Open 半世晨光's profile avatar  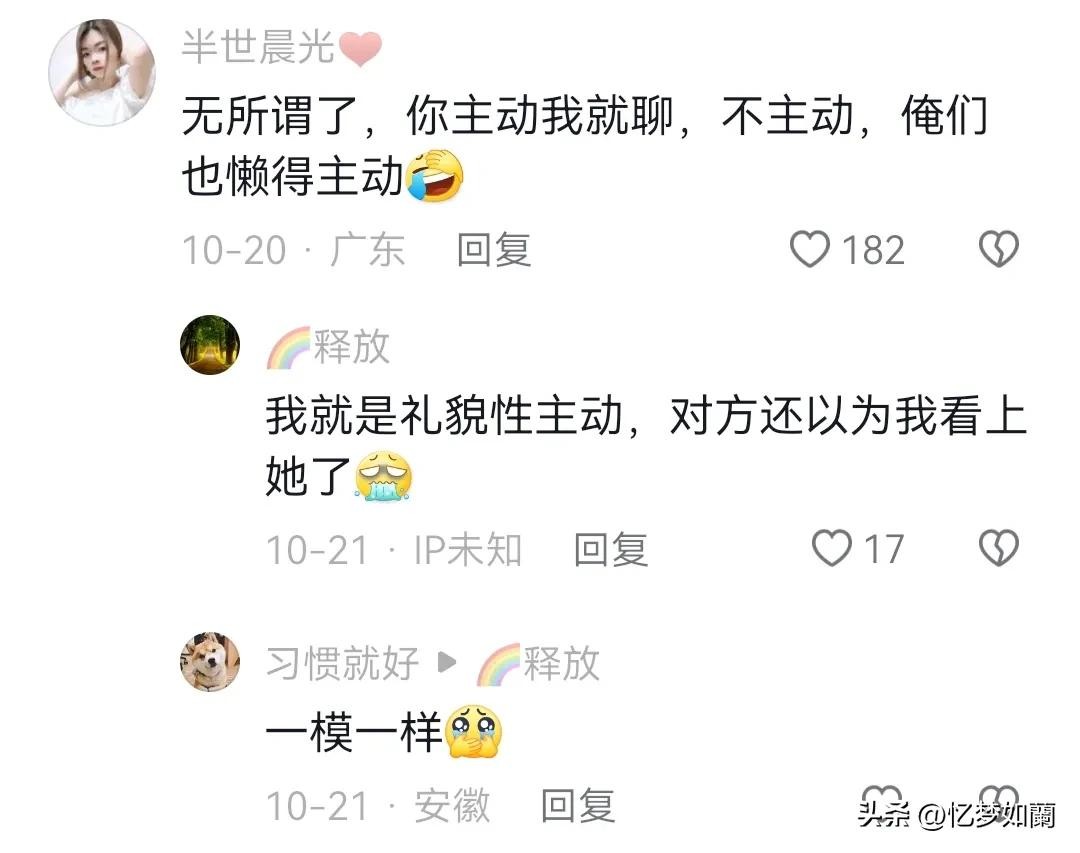102,72
